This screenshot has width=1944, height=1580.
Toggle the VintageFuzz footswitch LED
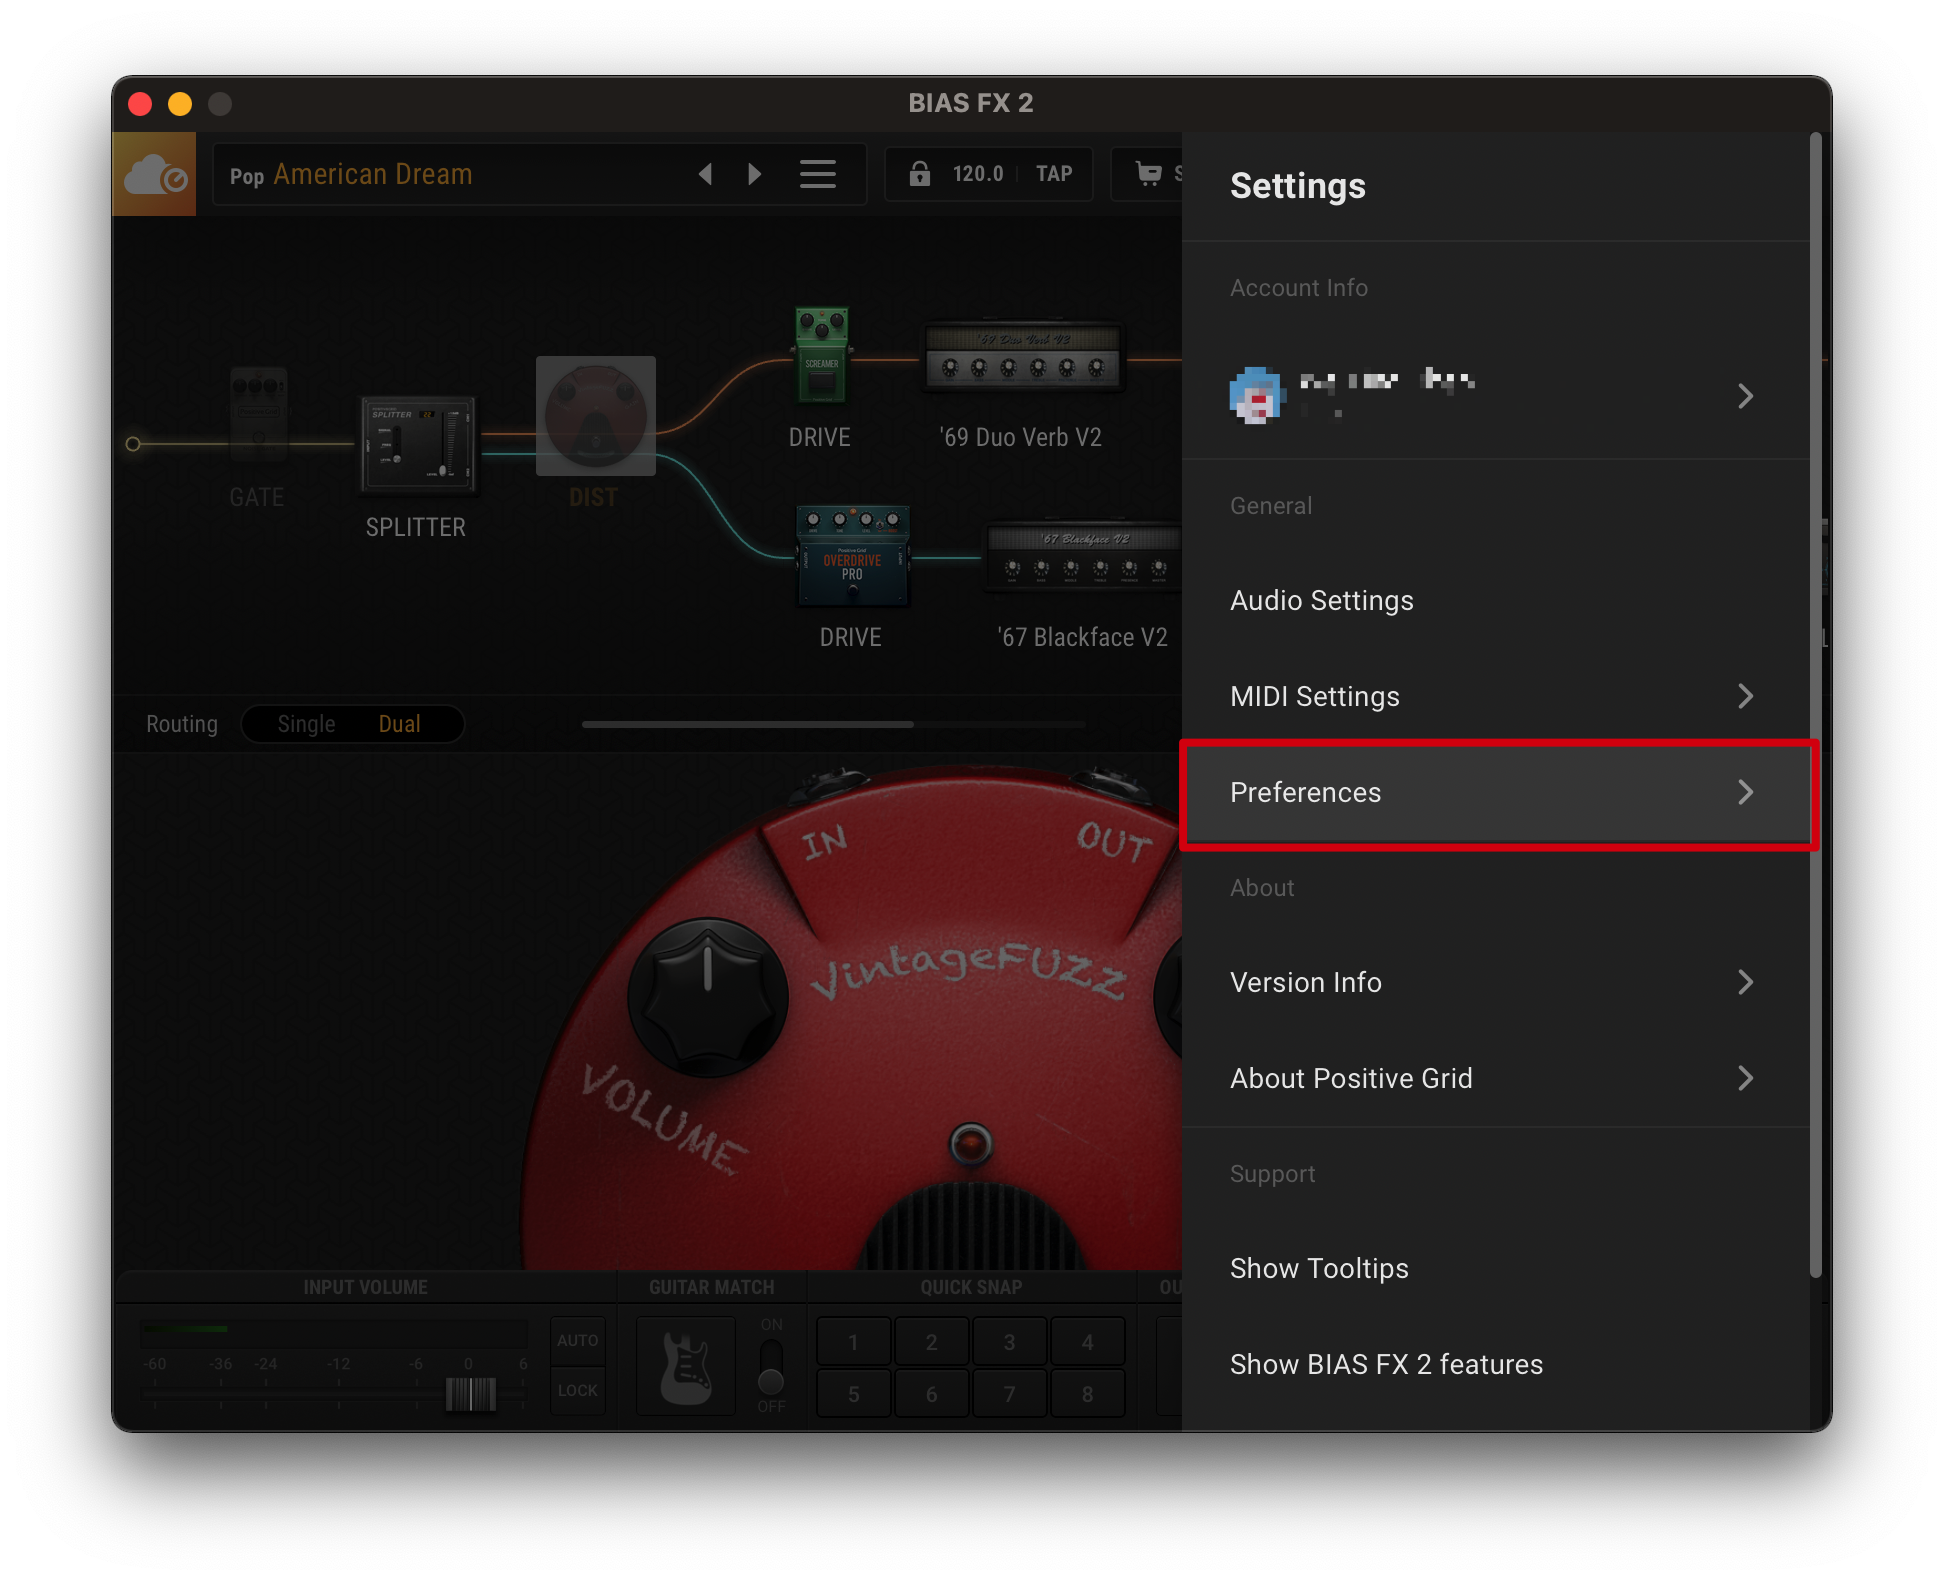(x=970, y=1144)
